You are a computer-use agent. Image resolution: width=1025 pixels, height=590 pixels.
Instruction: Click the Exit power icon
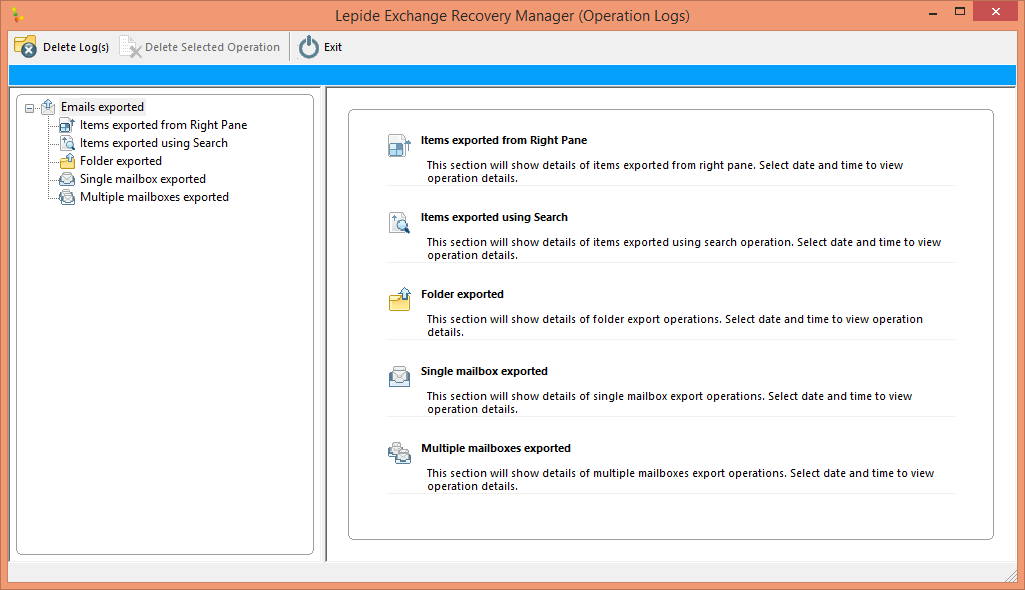309,47
